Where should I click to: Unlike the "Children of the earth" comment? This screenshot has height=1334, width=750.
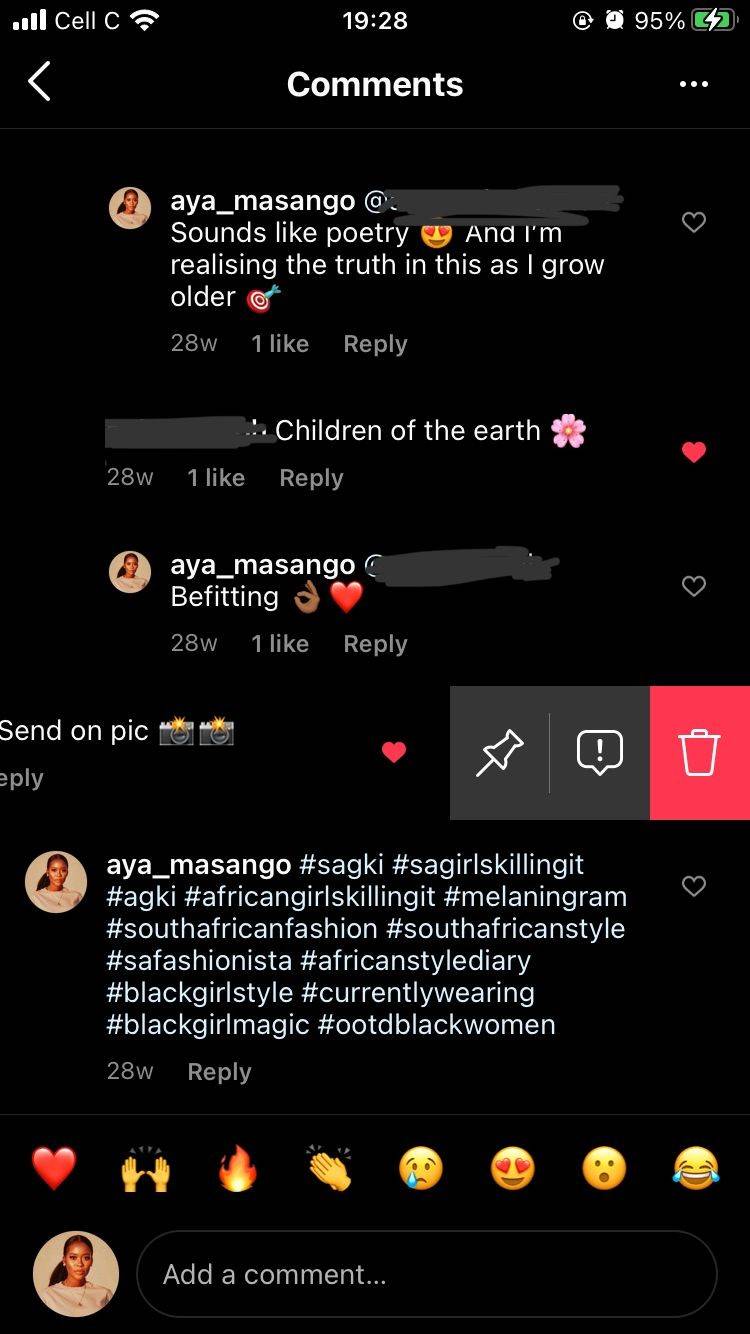pos(694,453)
